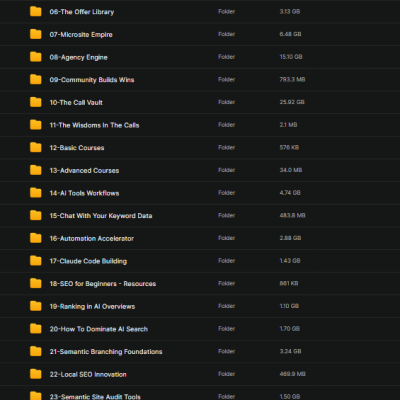The image size is (400, 400).
Task: Click the "Folder" type in 19-Ranking in AI Overviews row
Action: (227, 306)
